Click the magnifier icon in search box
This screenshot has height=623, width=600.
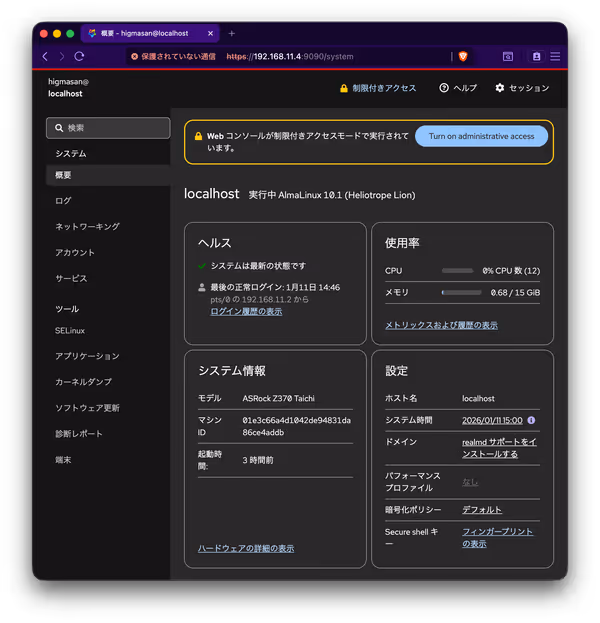[x=59, y=128]
